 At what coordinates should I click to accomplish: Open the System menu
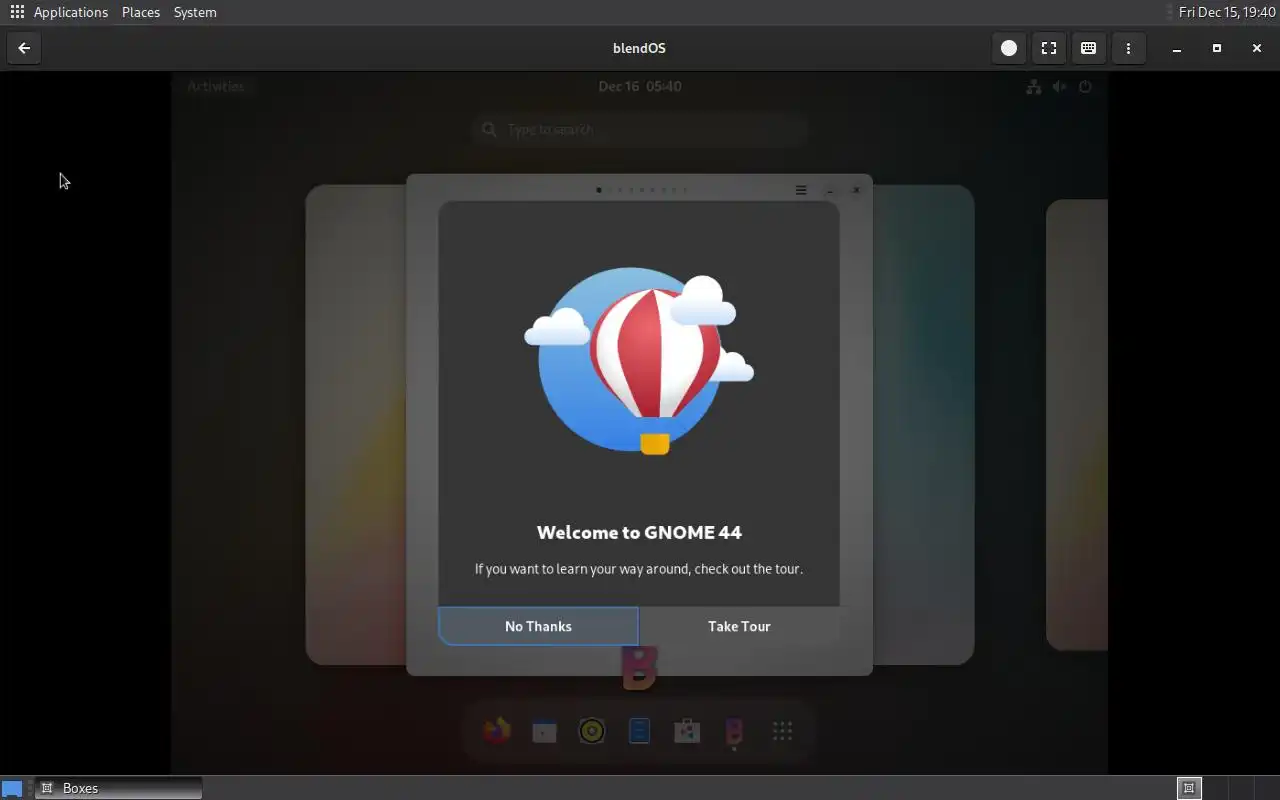point(195,12)
